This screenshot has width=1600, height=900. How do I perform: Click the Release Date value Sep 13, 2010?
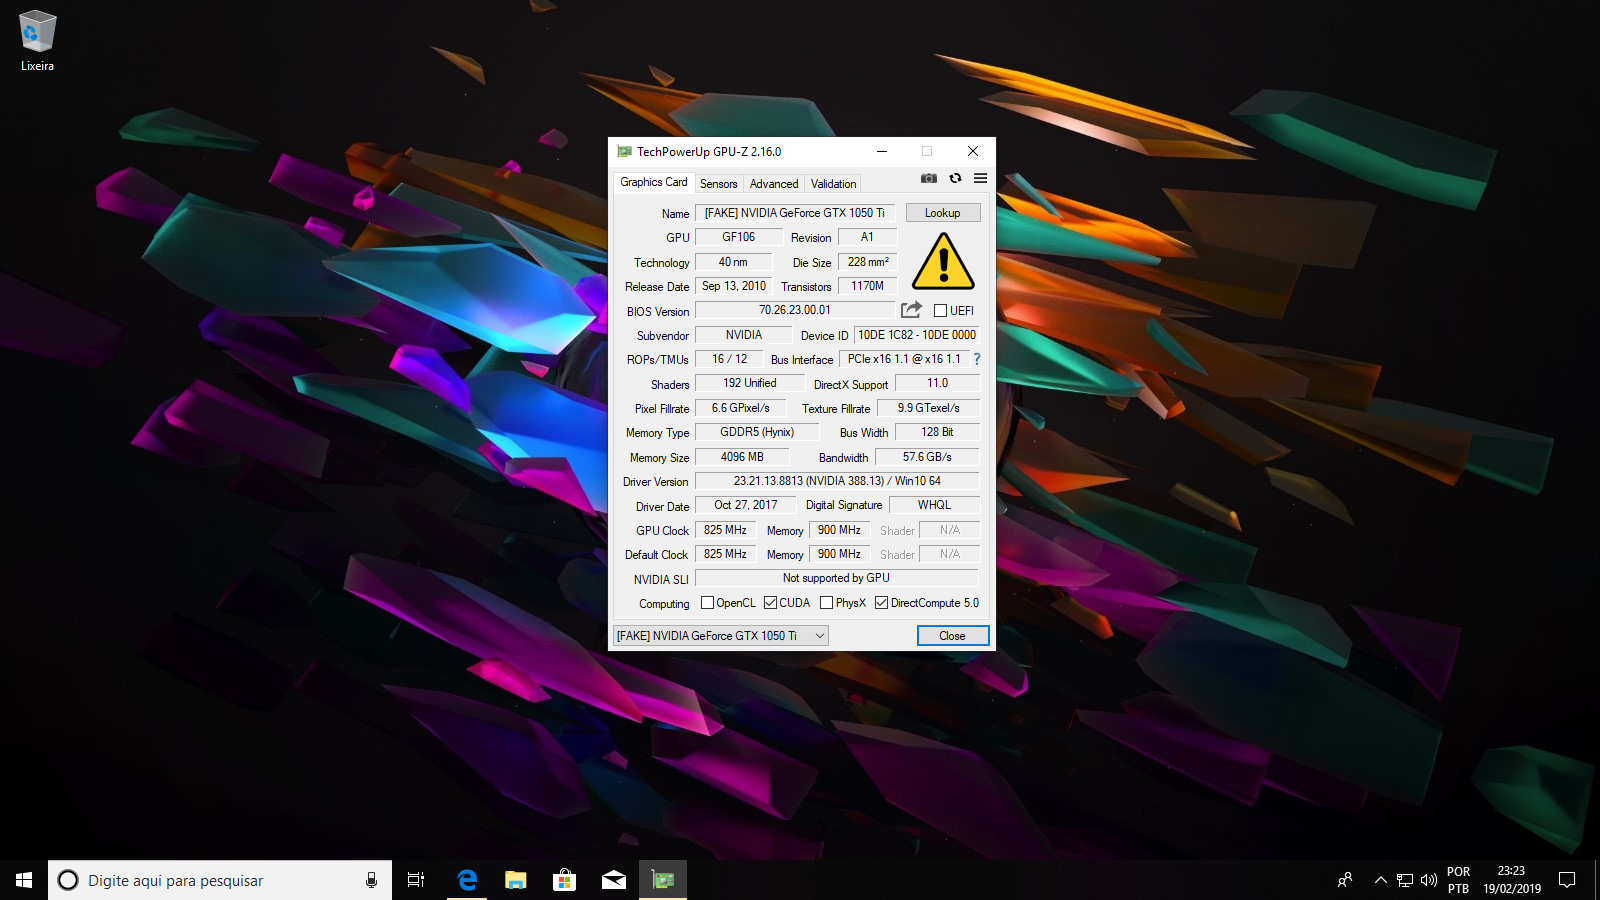click(x=734, y=286)
